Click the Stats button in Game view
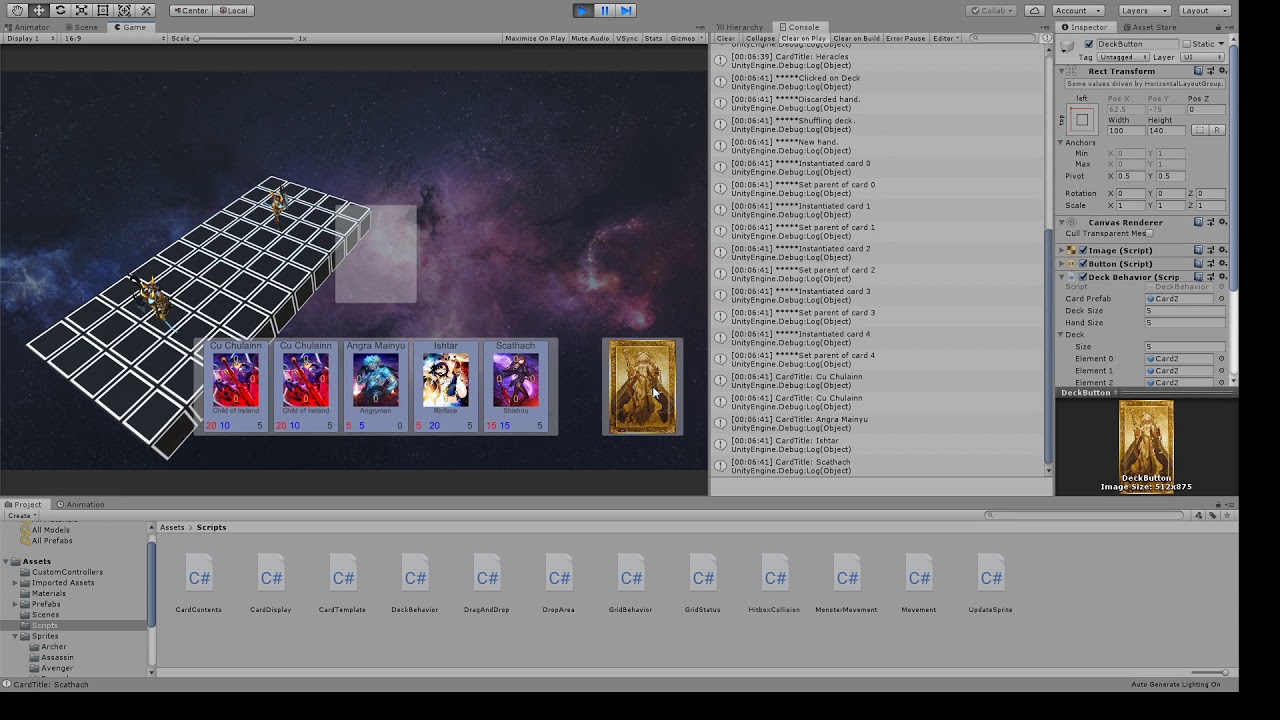This screenshot has height=720, width=1280. click(654, 38)
